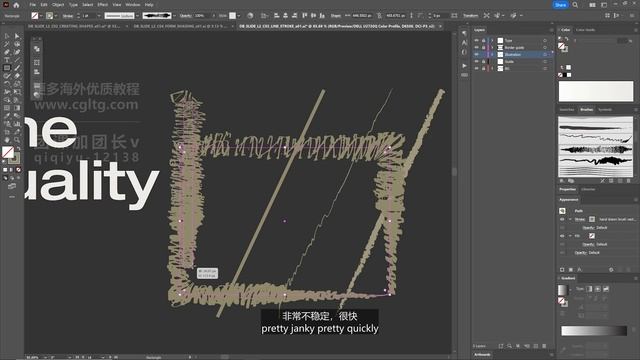Screen dimensions: 640x360
Task: Click Delete Brush trash icon
Action: pyautogui.click(x=629, y=180)
